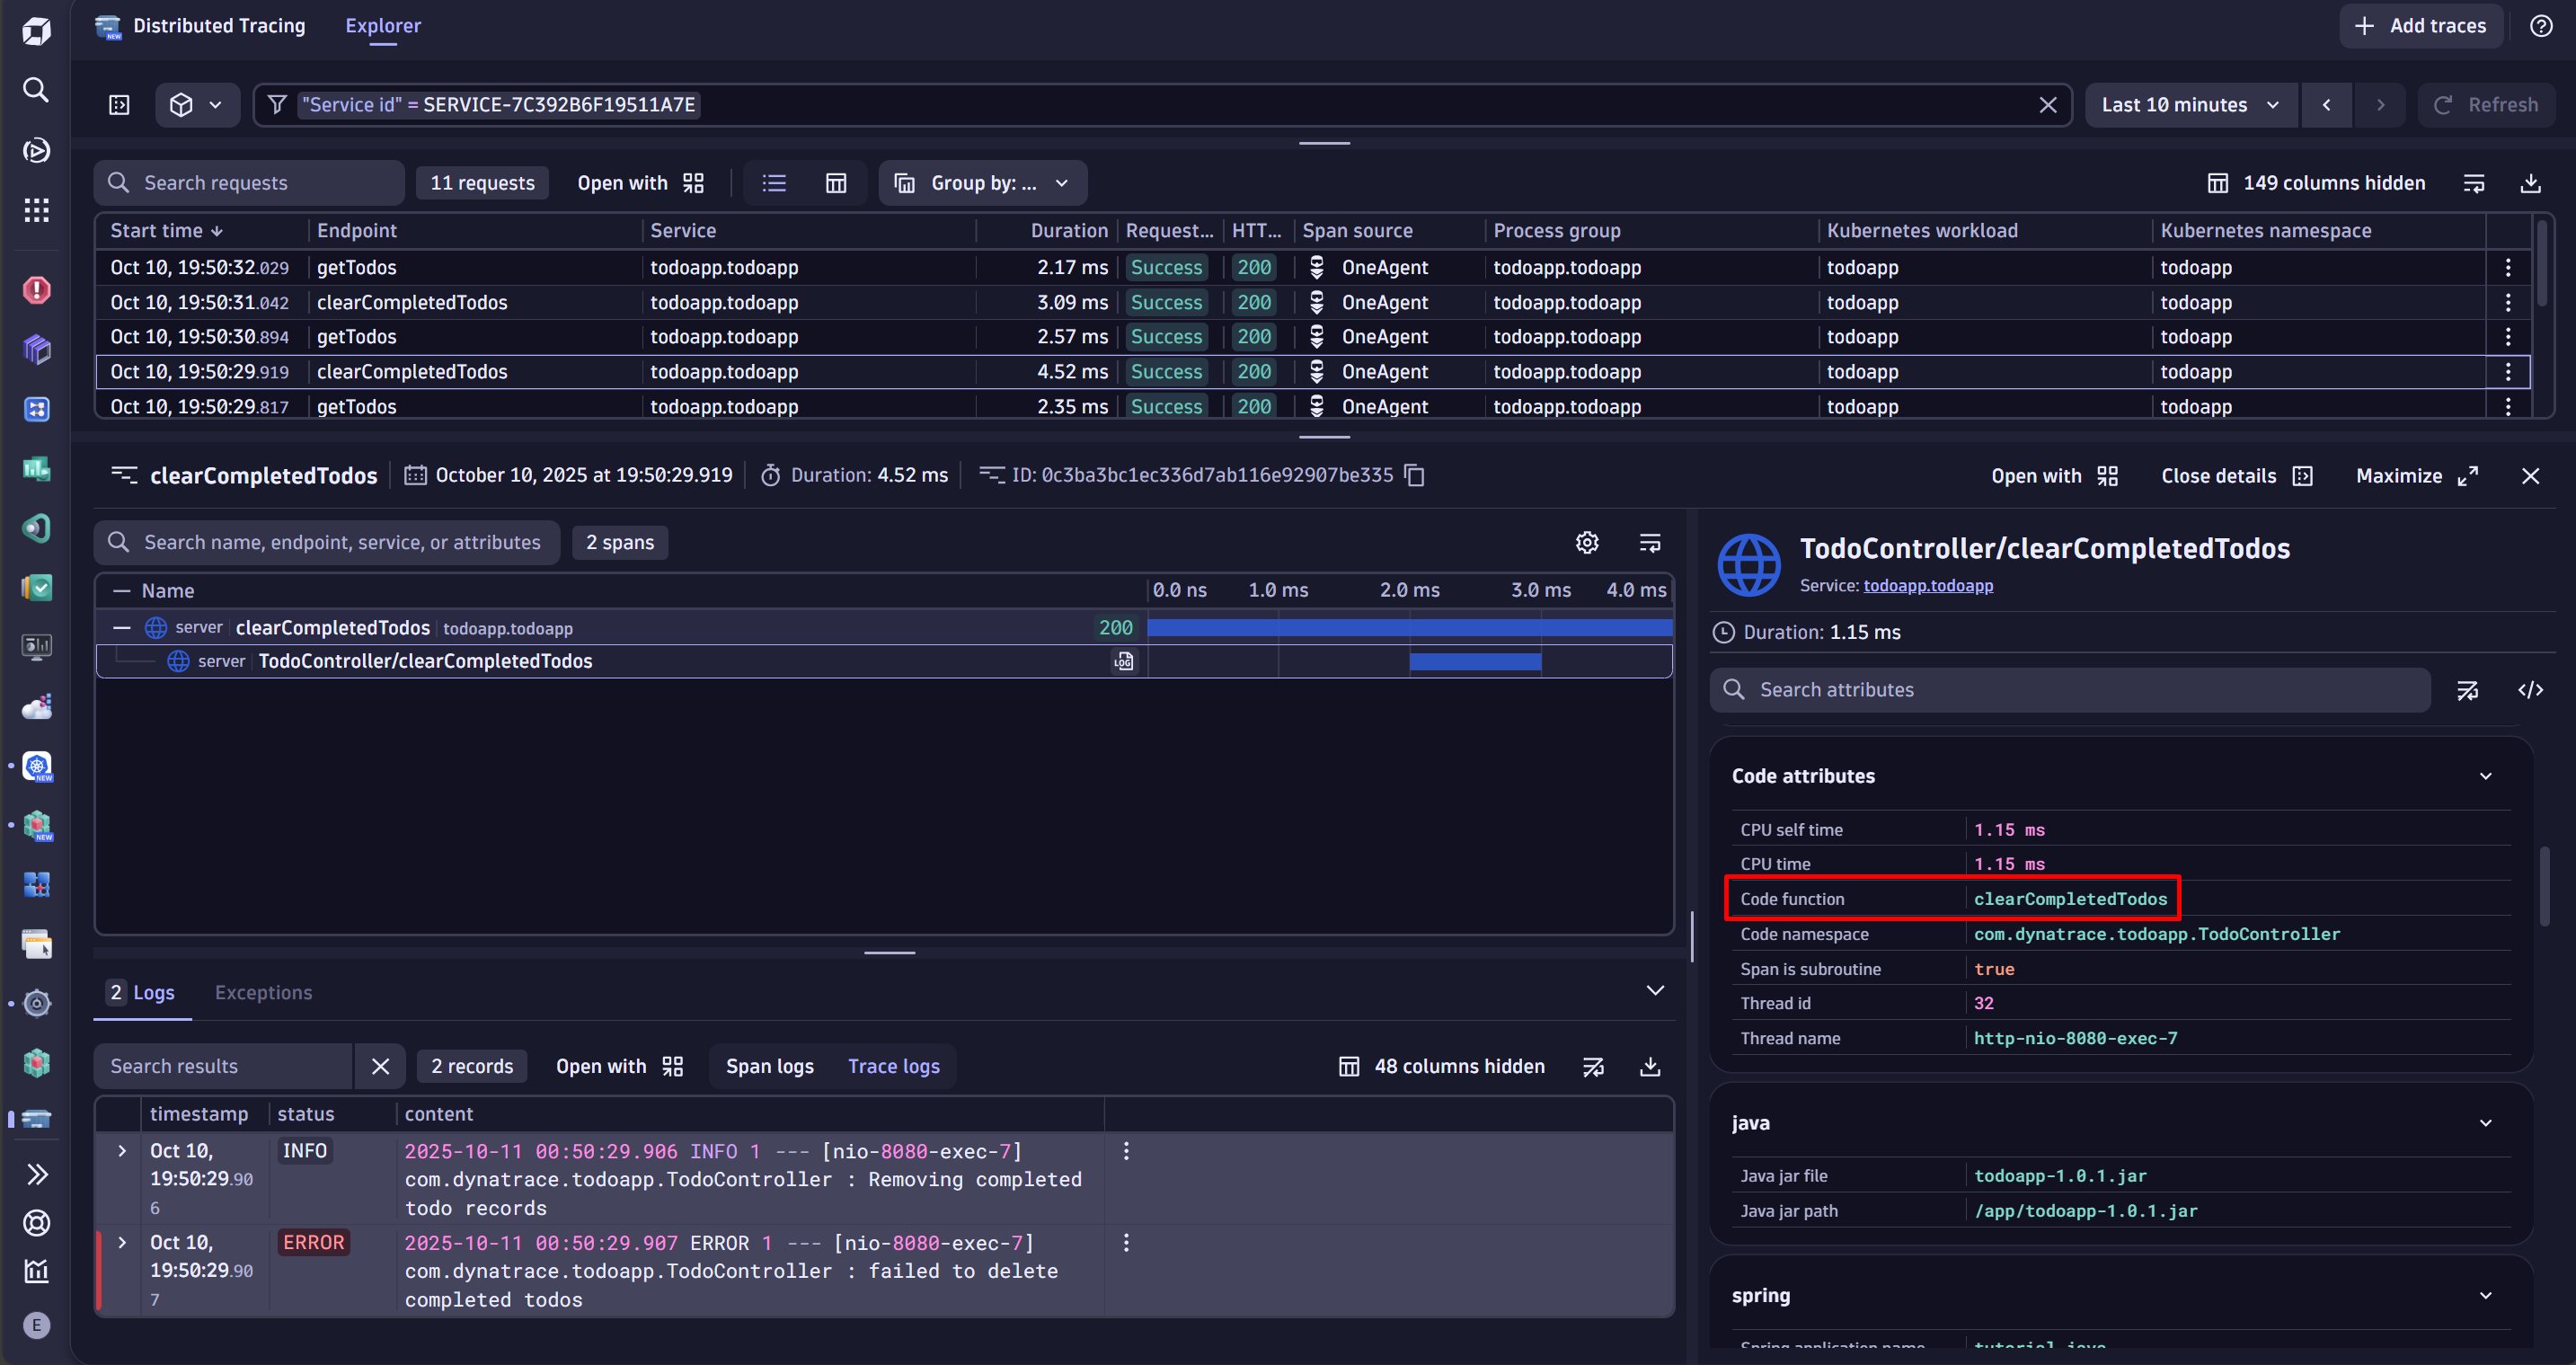Download the log records
Viewport: 2576px width, 1365px height.
pyautogui.click(x=1650, y=1066)
